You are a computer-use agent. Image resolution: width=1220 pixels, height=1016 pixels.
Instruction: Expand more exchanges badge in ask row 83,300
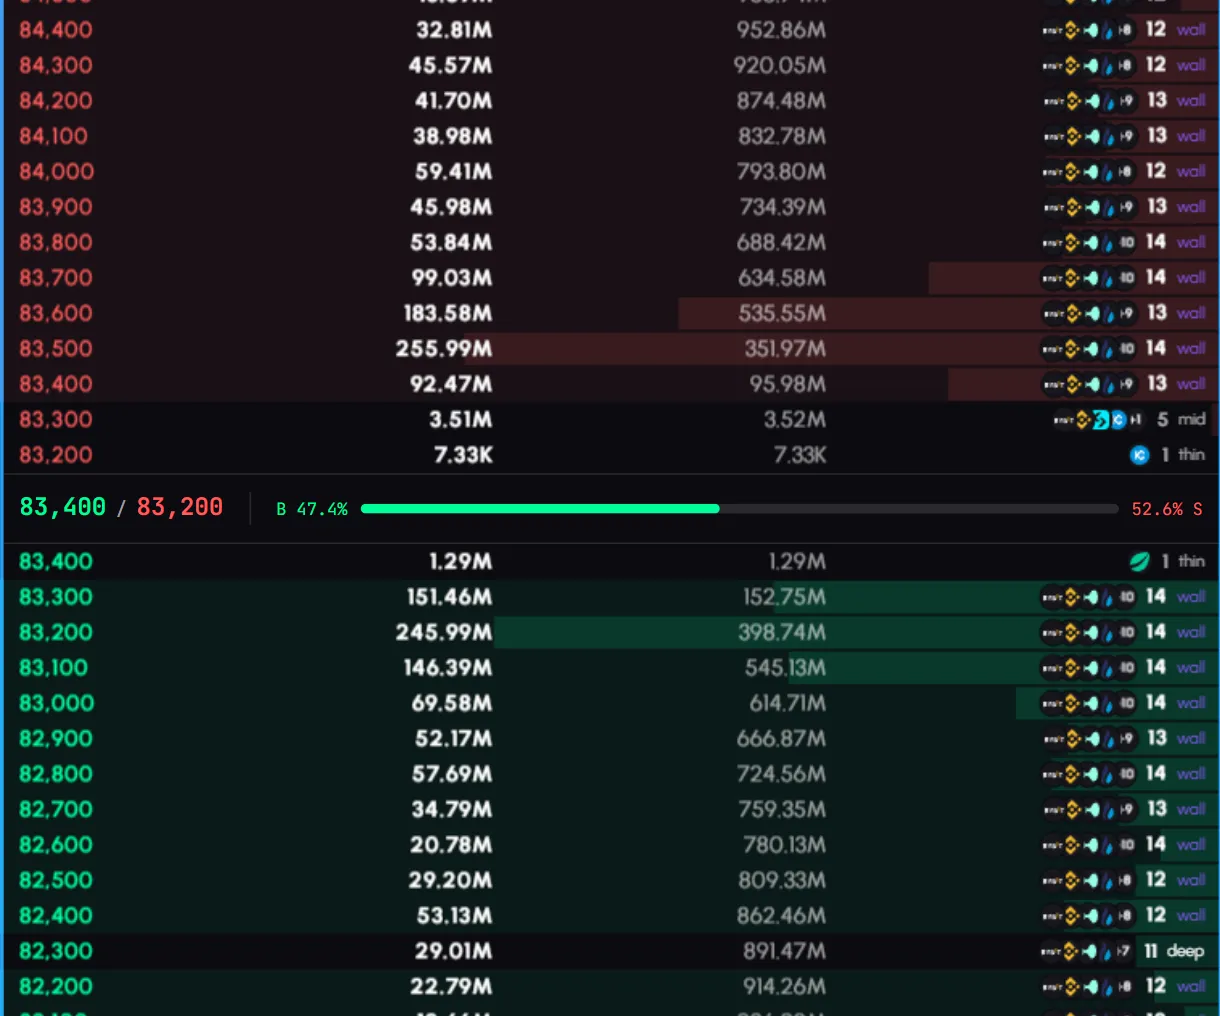click(x=1136, y=420)
